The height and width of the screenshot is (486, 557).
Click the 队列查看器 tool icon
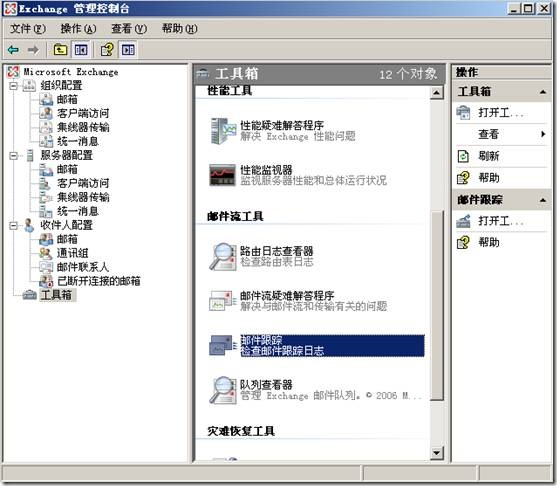(223, 390)
